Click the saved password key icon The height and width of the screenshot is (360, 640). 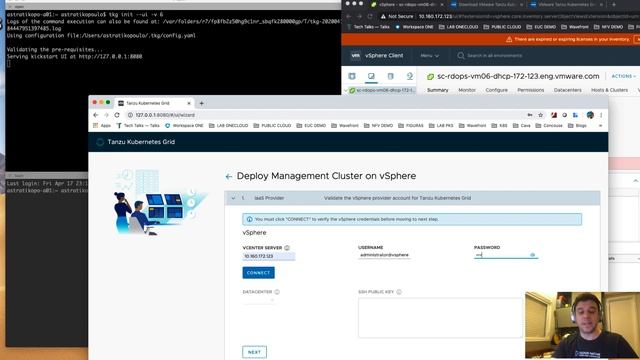point(530,115)
